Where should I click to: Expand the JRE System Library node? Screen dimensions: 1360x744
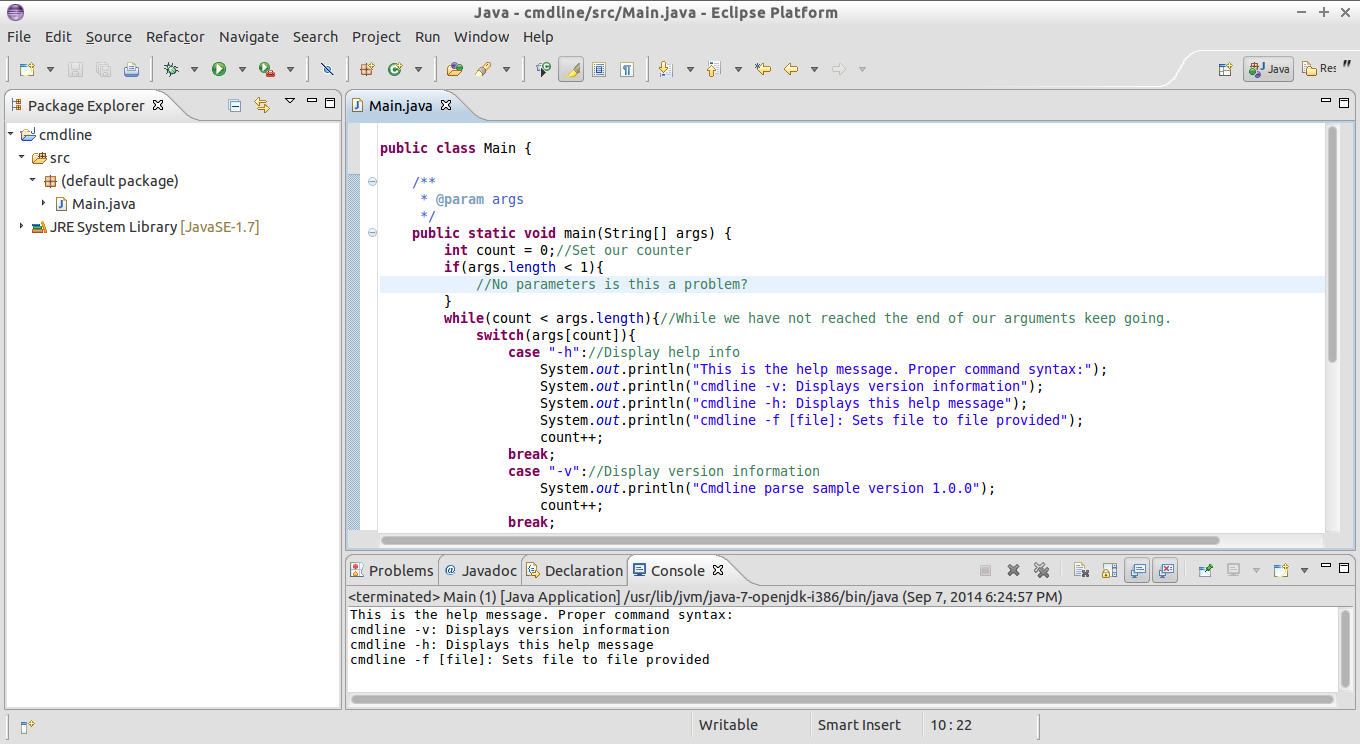(x=22, y=227)
